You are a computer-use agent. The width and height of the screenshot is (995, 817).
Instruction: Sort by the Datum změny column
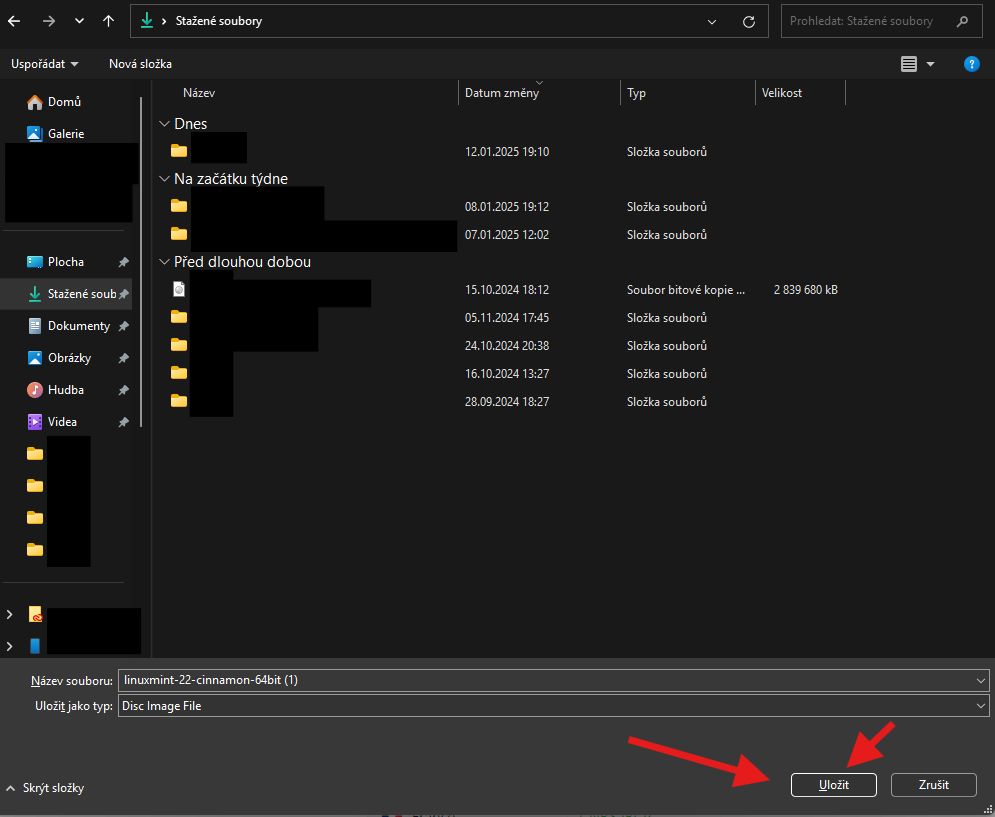coord(502,93)
